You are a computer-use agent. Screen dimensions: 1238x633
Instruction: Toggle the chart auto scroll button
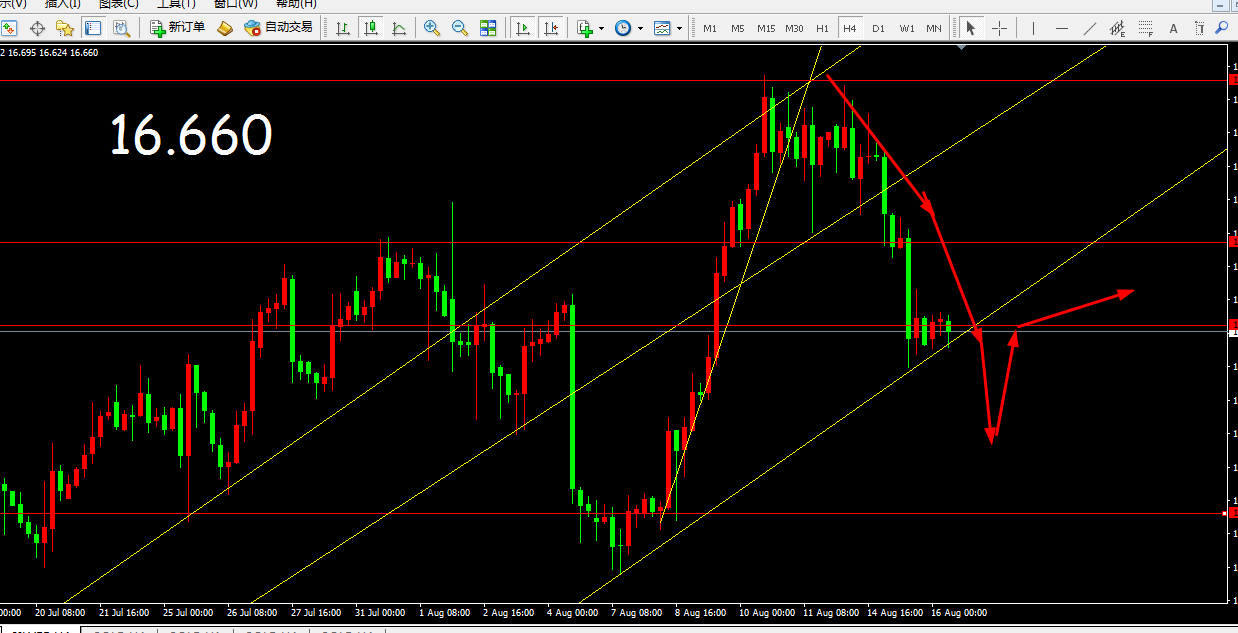click(522, 28)
